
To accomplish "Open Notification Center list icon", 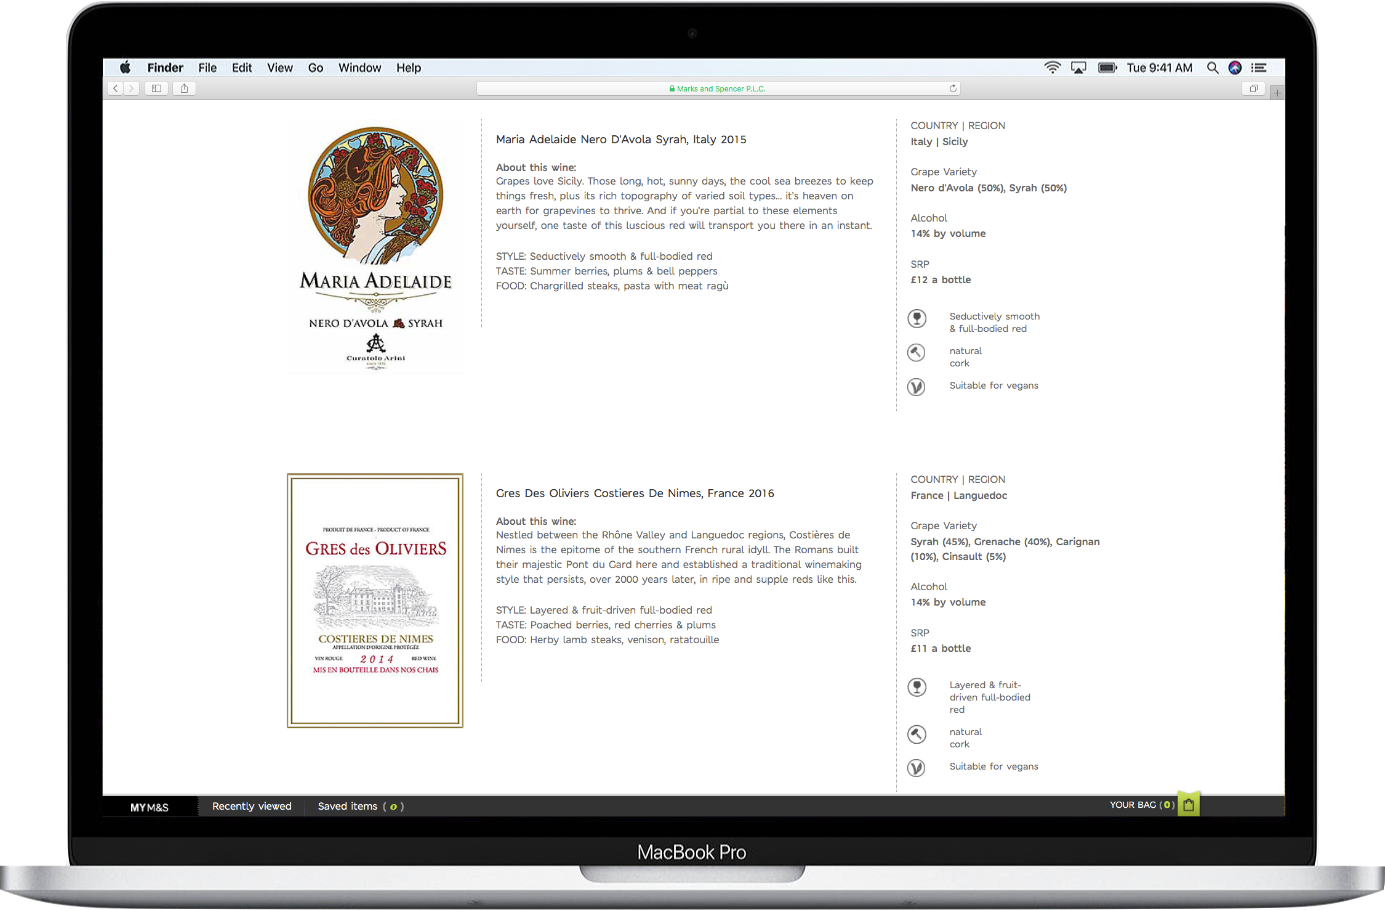I will (1259, 68).
